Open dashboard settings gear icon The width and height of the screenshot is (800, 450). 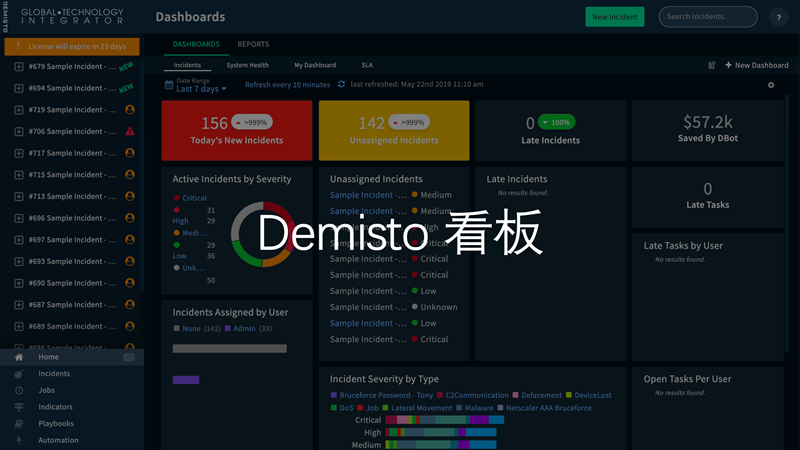pos(771,85)
